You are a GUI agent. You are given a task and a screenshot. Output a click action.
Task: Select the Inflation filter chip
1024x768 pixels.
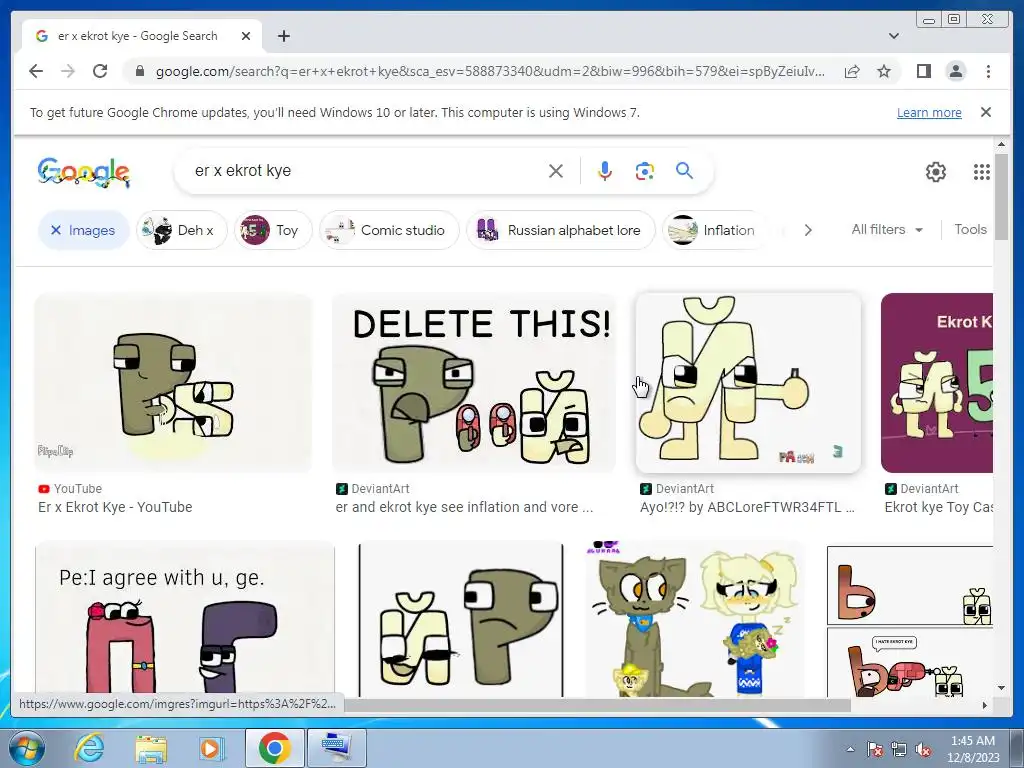pos(713,230)
